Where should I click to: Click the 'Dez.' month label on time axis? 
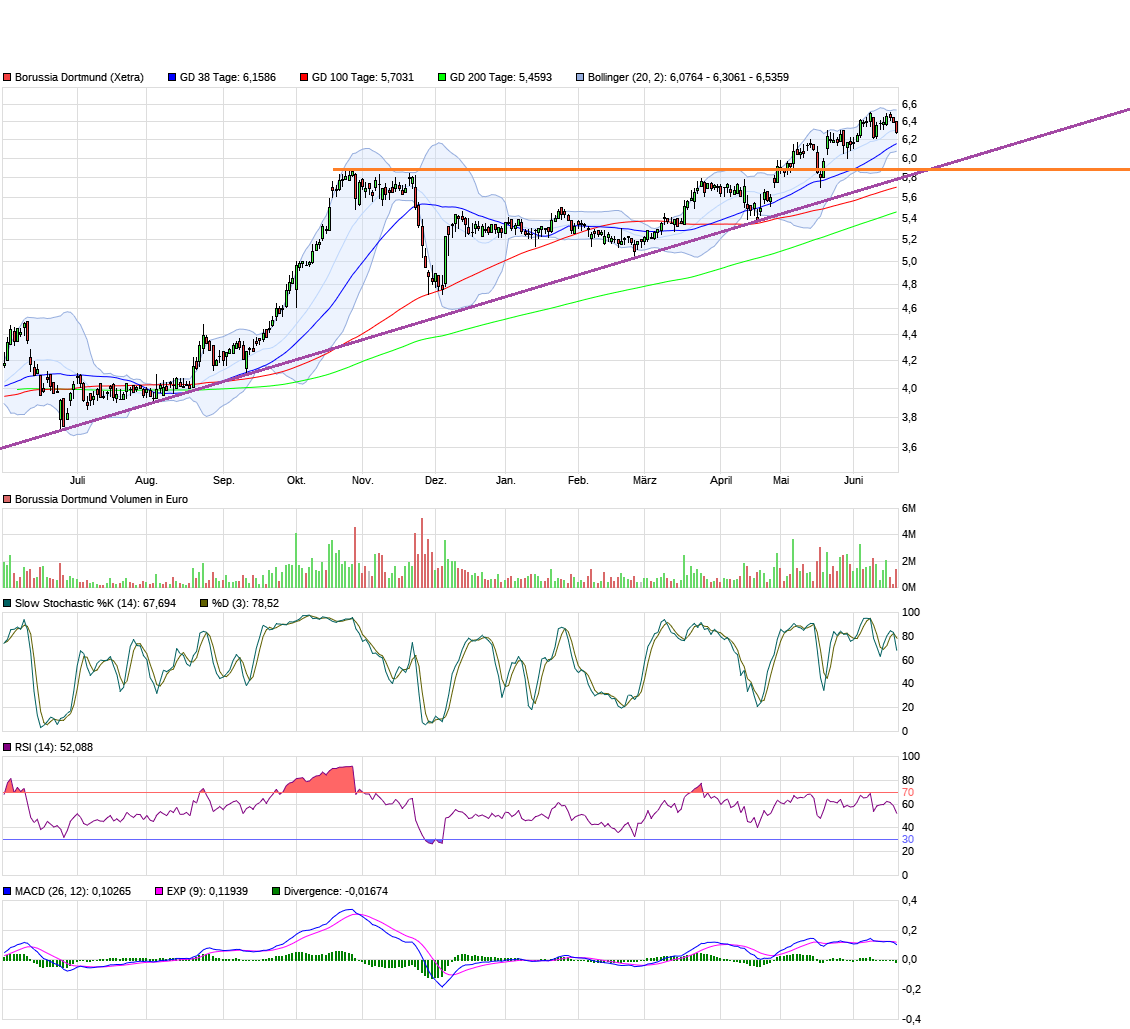pyautogui.click(x=435, y=480)
